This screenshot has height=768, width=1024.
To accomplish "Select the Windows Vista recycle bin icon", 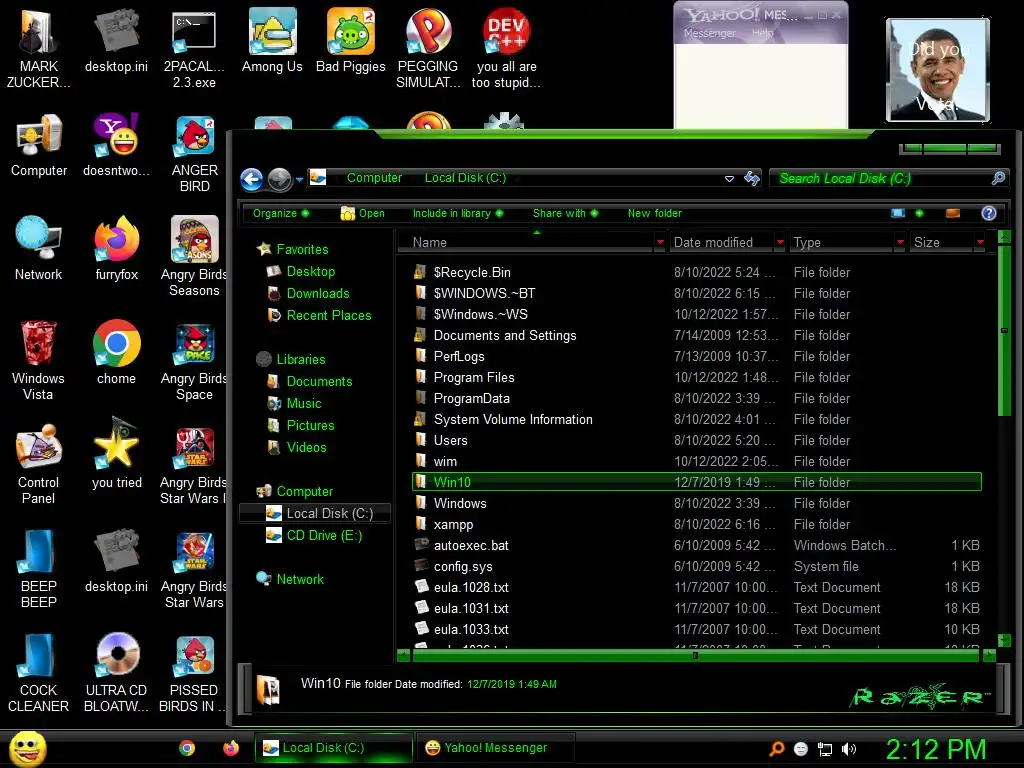I will [38, 360].
